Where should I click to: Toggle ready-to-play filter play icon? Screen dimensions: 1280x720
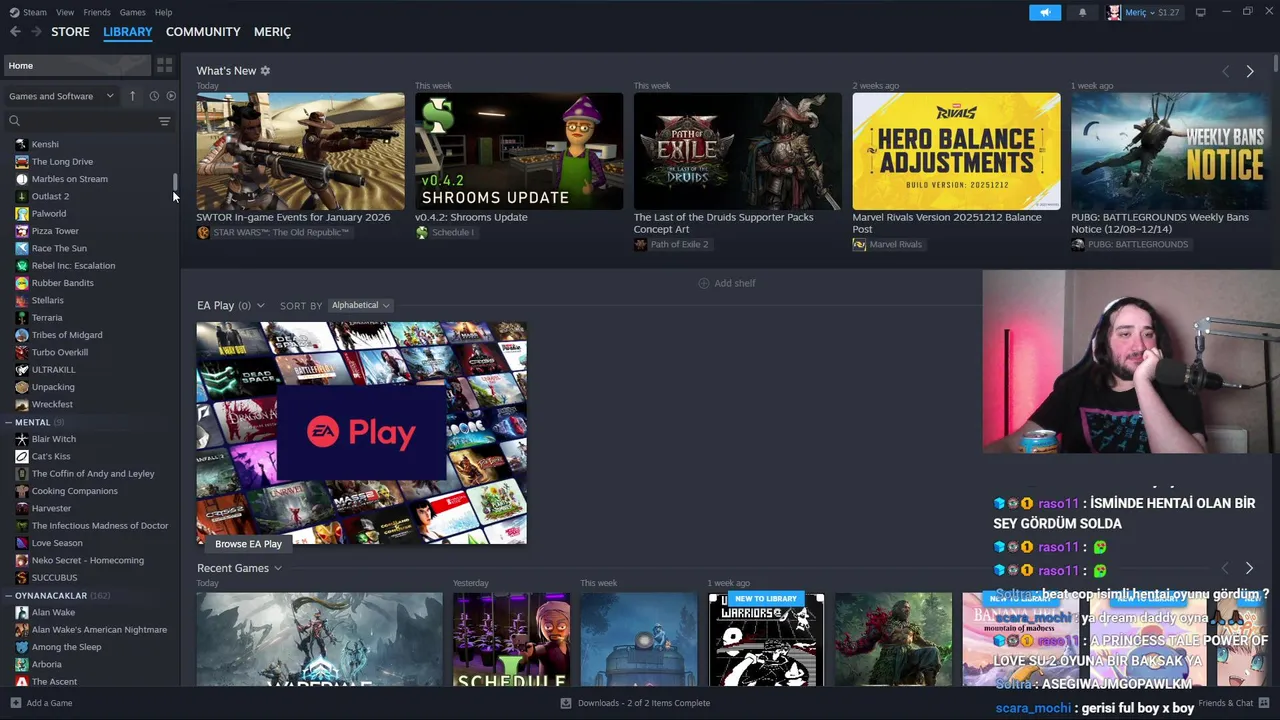coord(171,96)
